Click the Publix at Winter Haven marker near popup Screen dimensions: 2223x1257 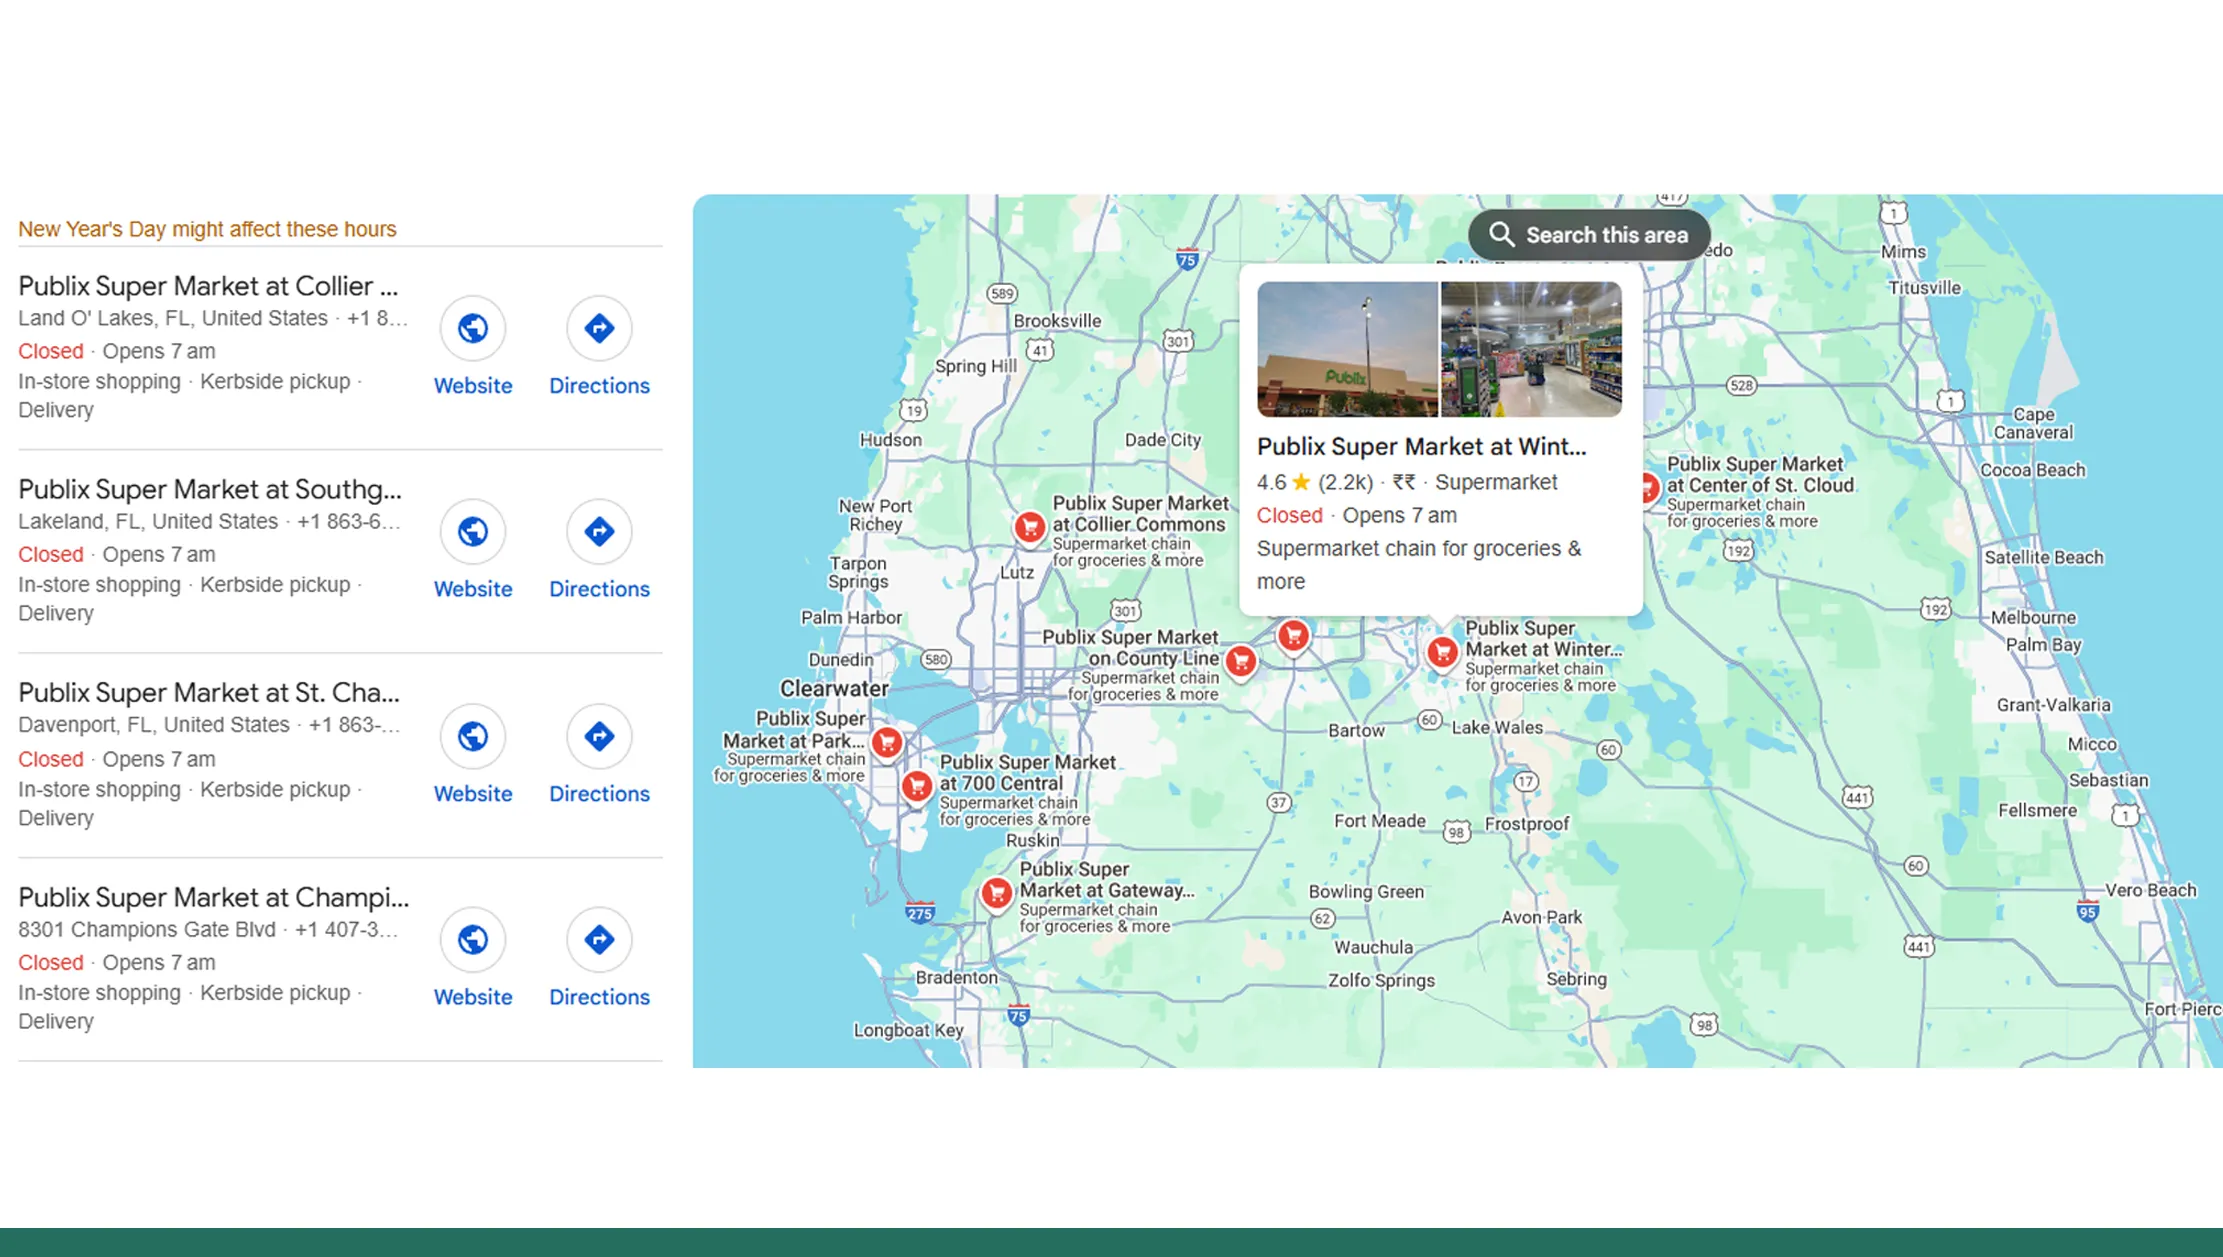(x=1441, y=650)
